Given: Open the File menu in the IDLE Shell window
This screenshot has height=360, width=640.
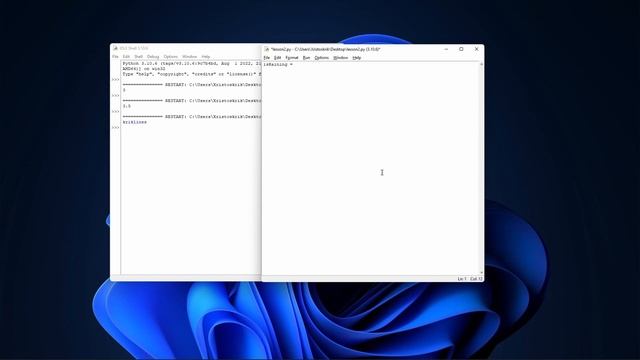Looking at the screenshot, I should [115, 57].
